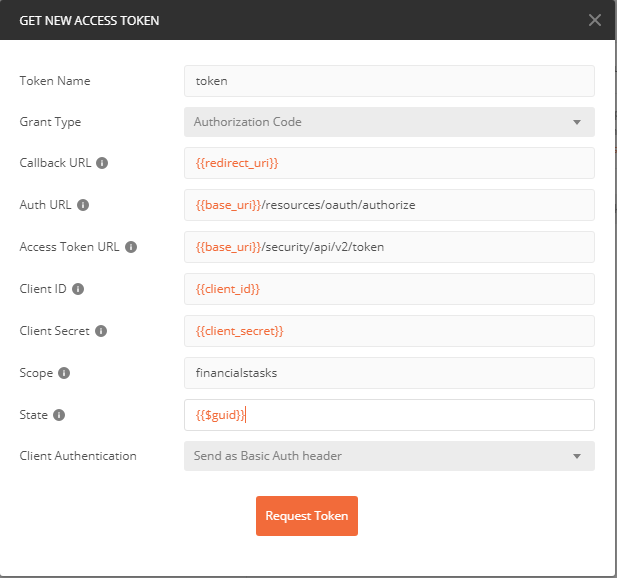Click info icon next to Callback URL
The image size is (617, 579).
[102, 163]
